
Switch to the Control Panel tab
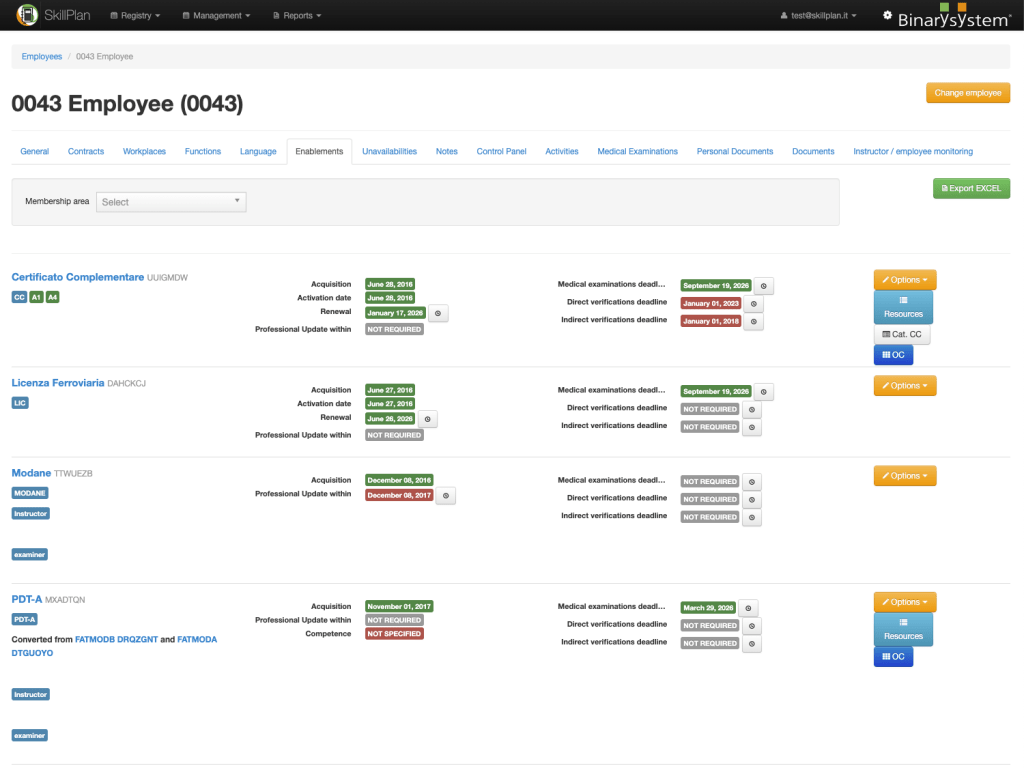(x=501, y=152)
